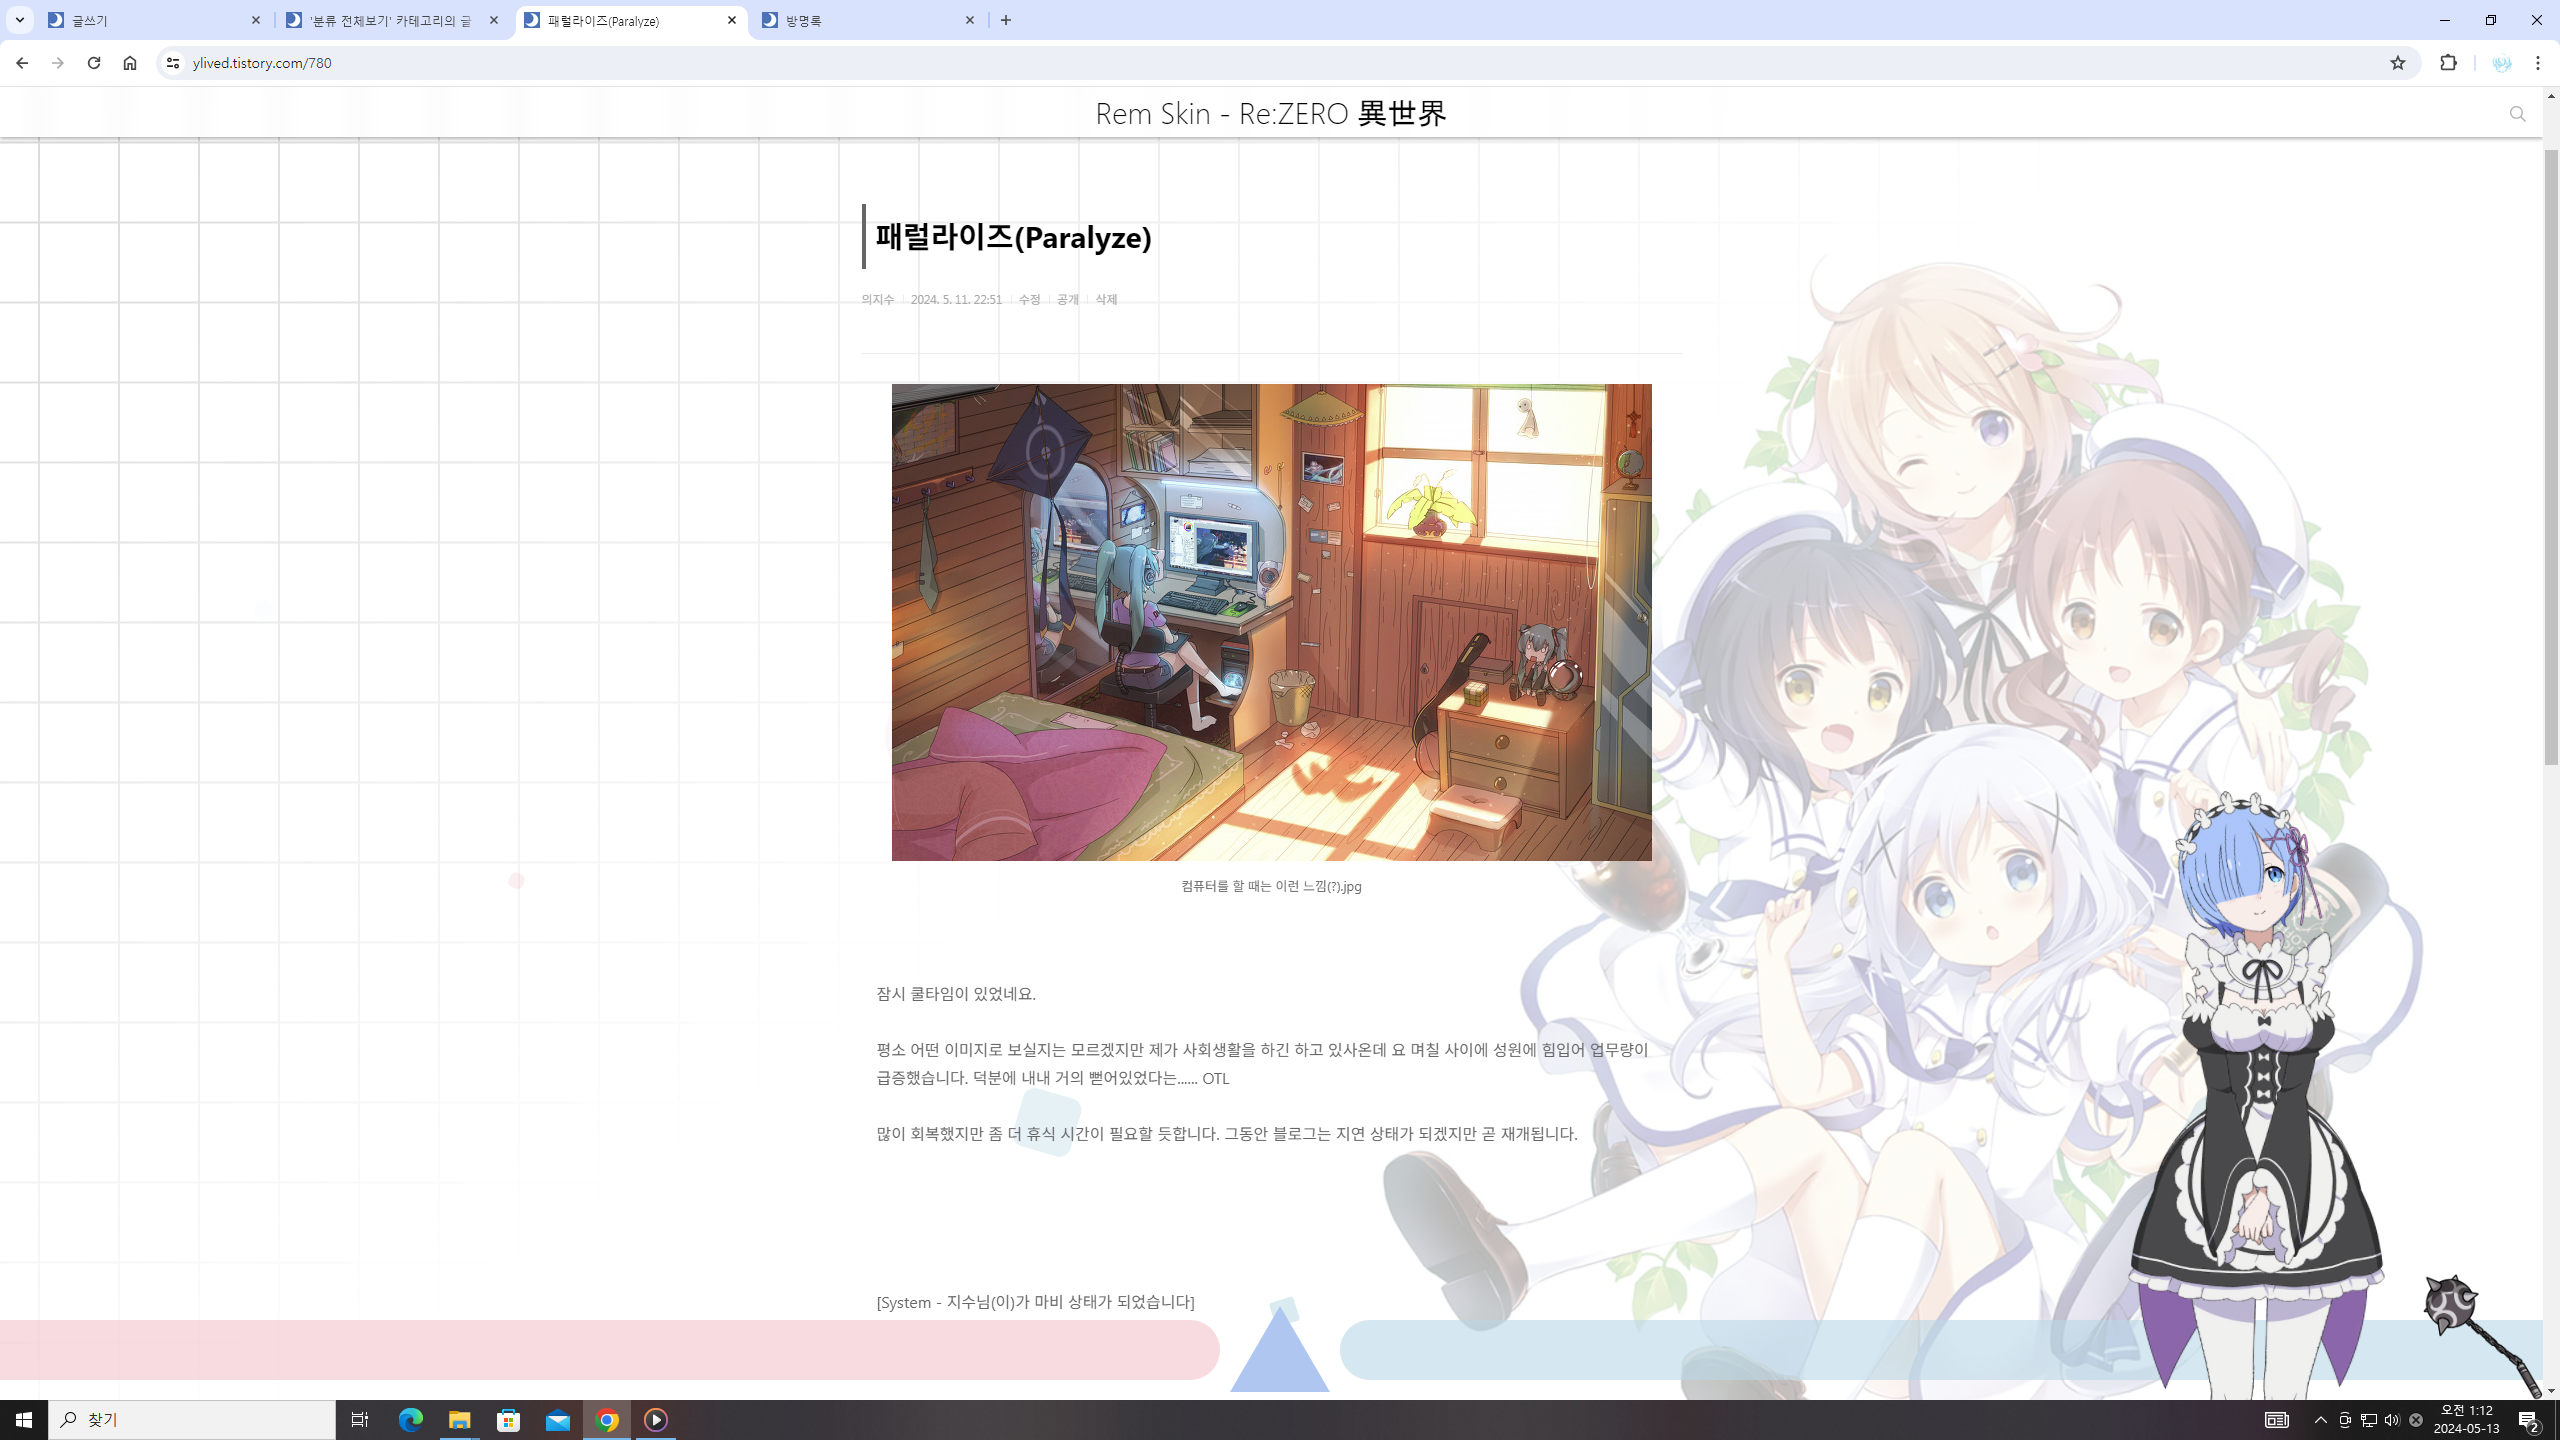Click the blog search magnifier icon
The image size is (2560, 1440).
(x=2517, y=115)
